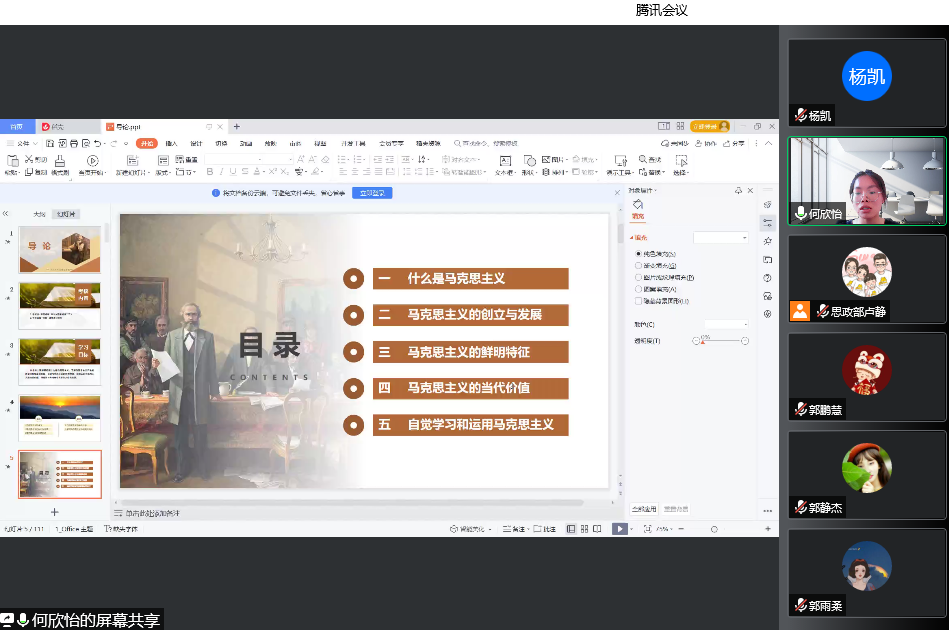Switch to reading view book icon

point(597,529)
